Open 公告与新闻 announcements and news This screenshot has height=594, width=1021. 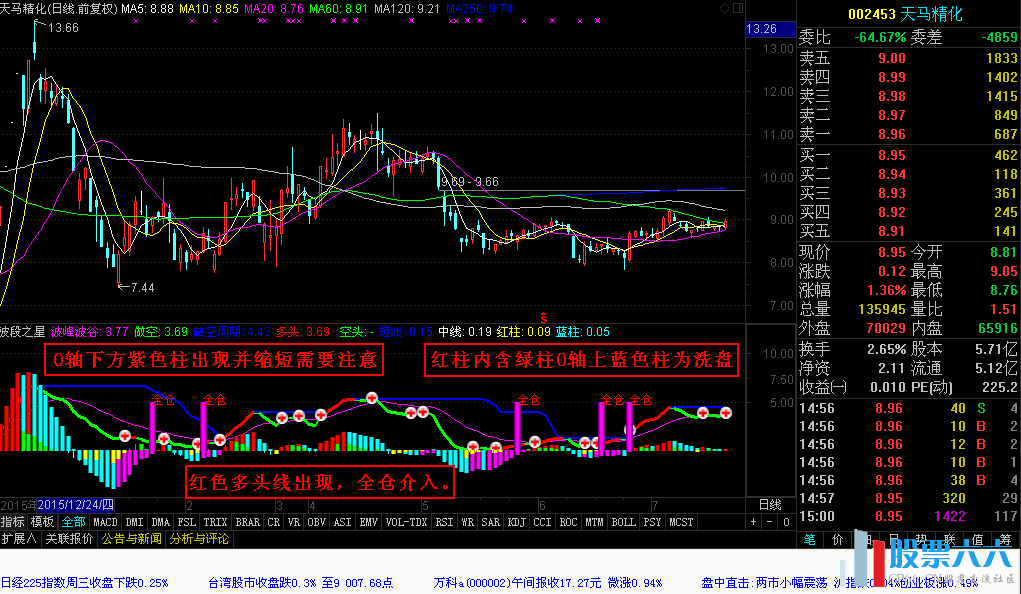click(x=133, y=539)
